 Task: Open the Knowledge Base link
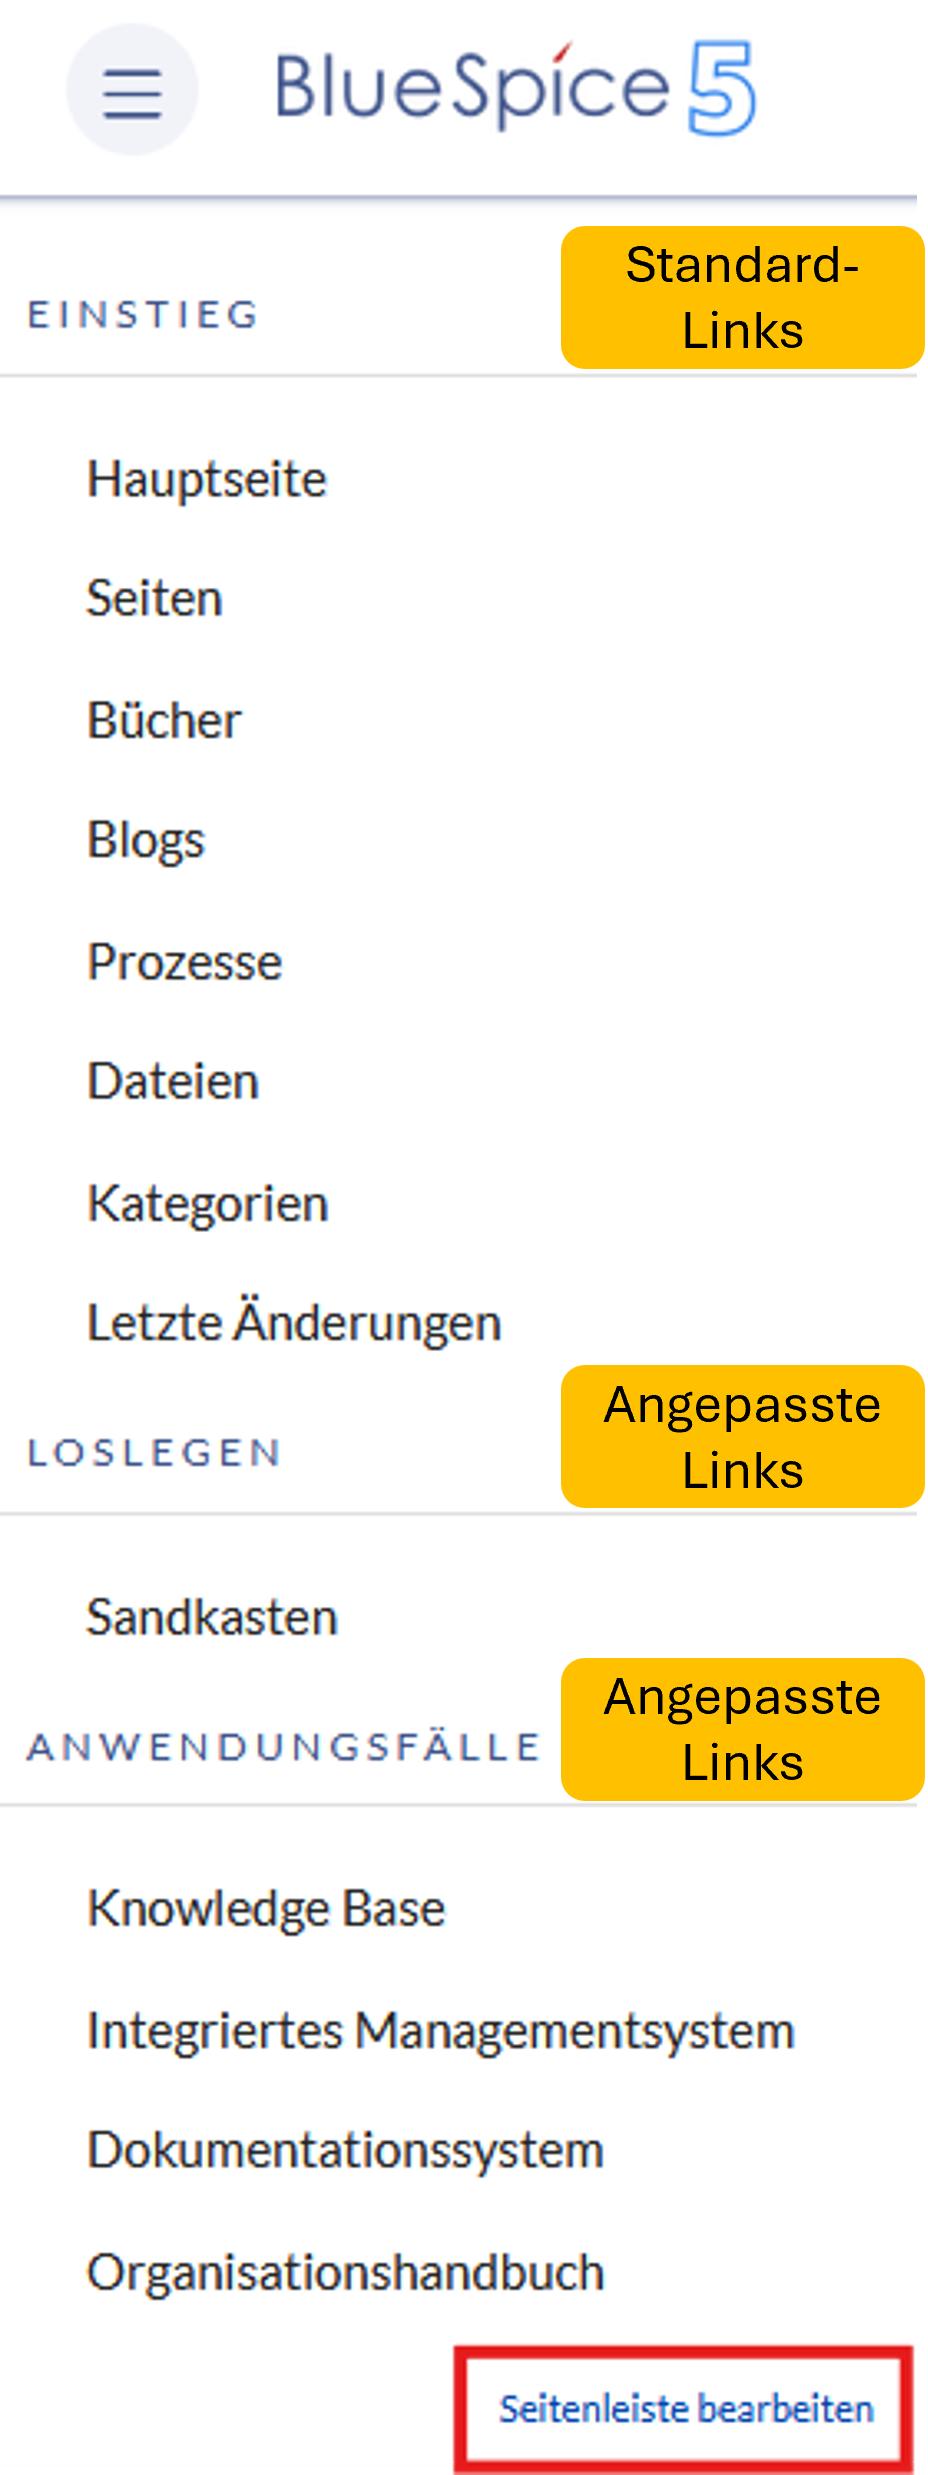point(266,1908)
